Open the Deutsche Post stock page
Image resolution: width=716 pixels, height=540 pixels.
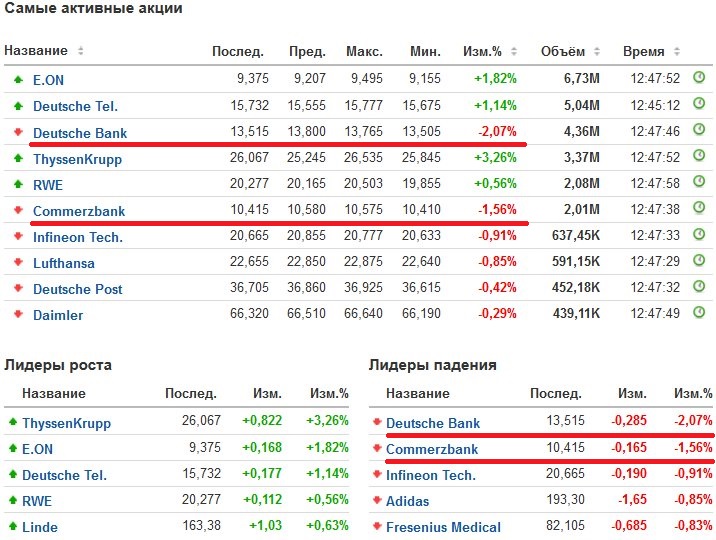click(x=77, y=289)
